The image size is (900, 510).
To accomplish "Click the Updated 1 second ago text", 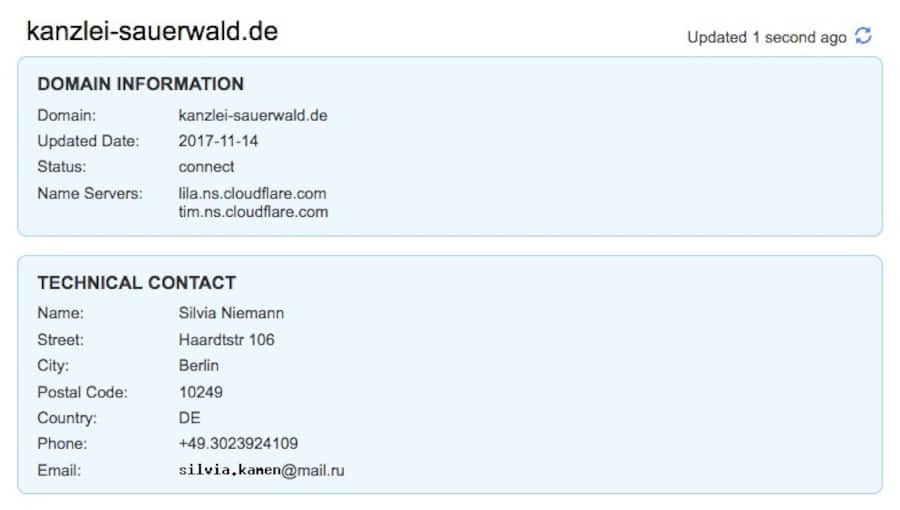I will click(x=766, y=37).
